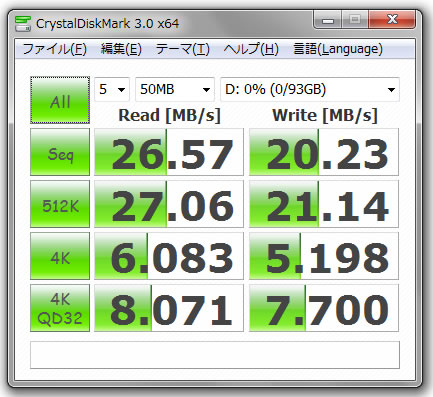
Task: Click the Seq write result 20.23
Action: point(324,152)
